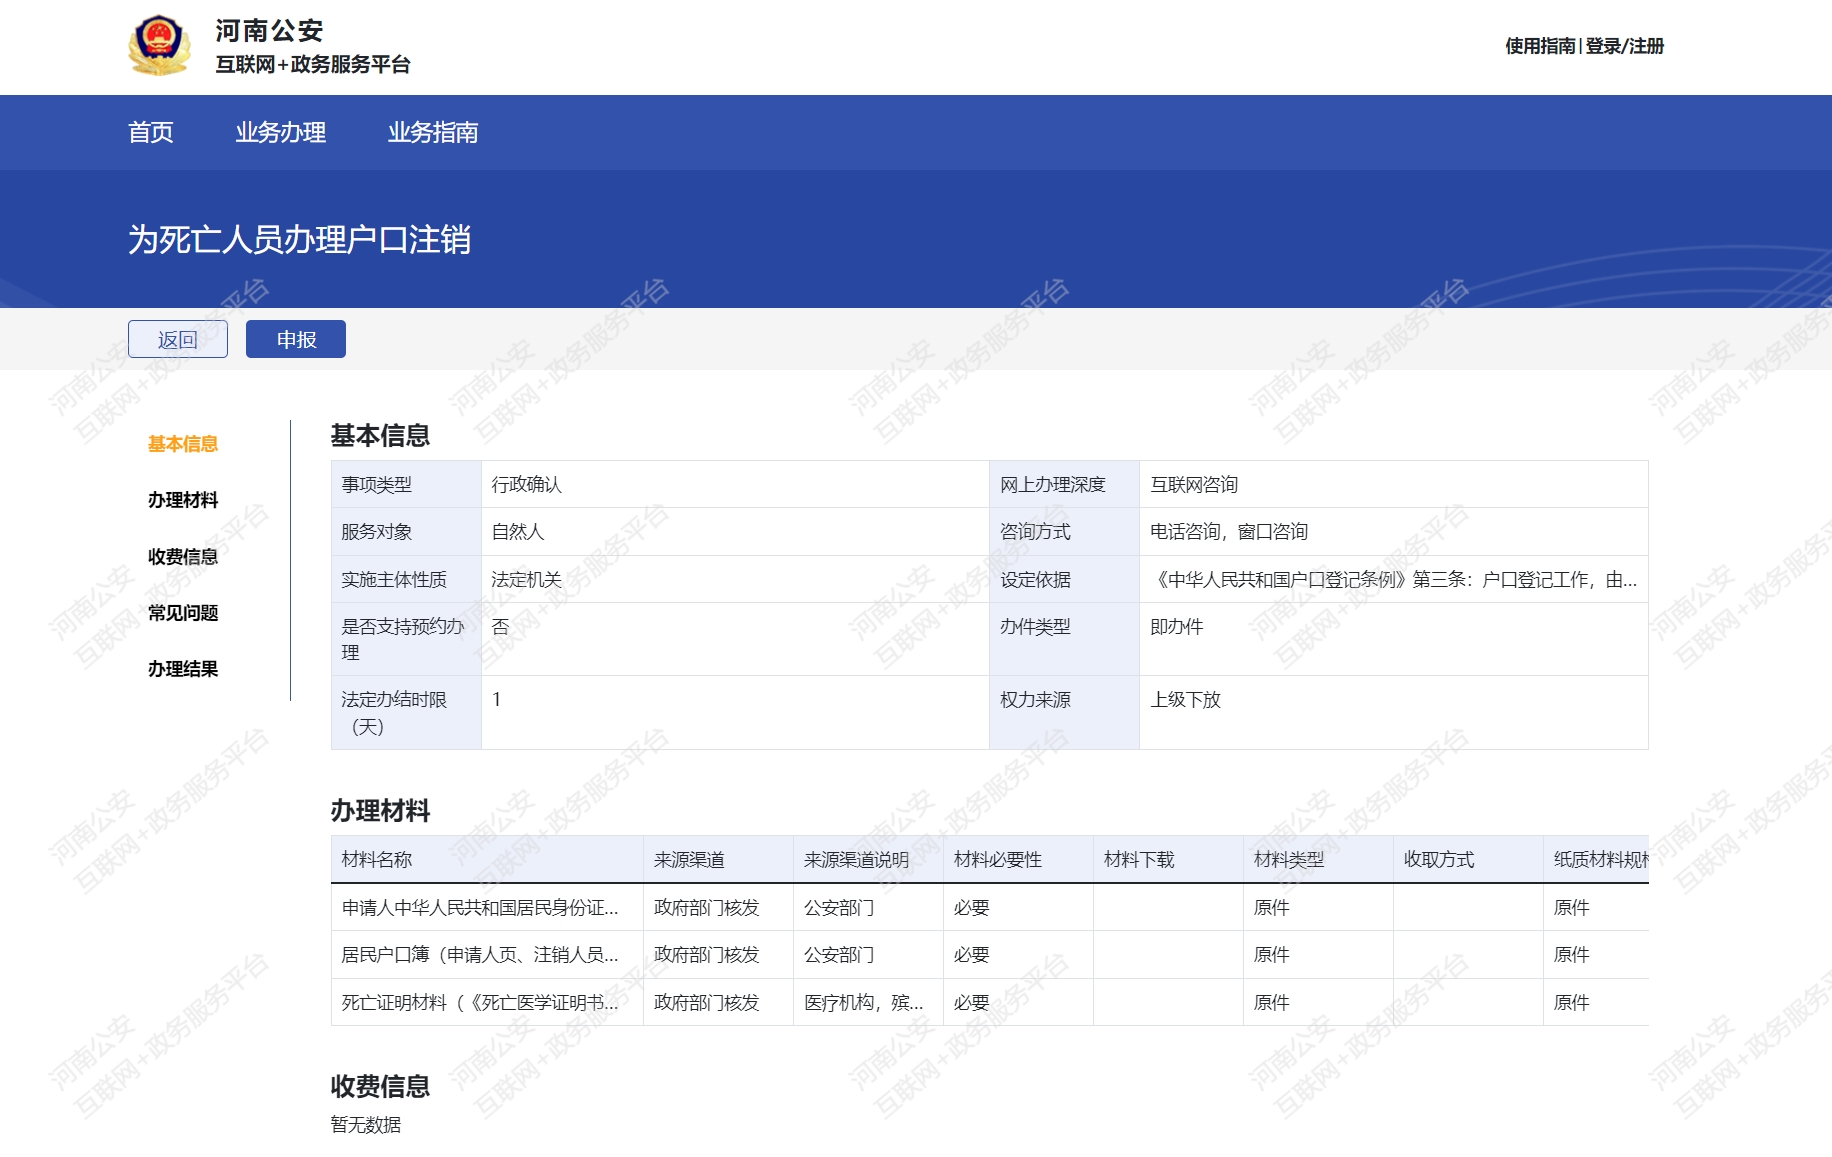Choose 办理结果 in the side menu
This screenshot has width=1832, height=1157.
(183, 669)
